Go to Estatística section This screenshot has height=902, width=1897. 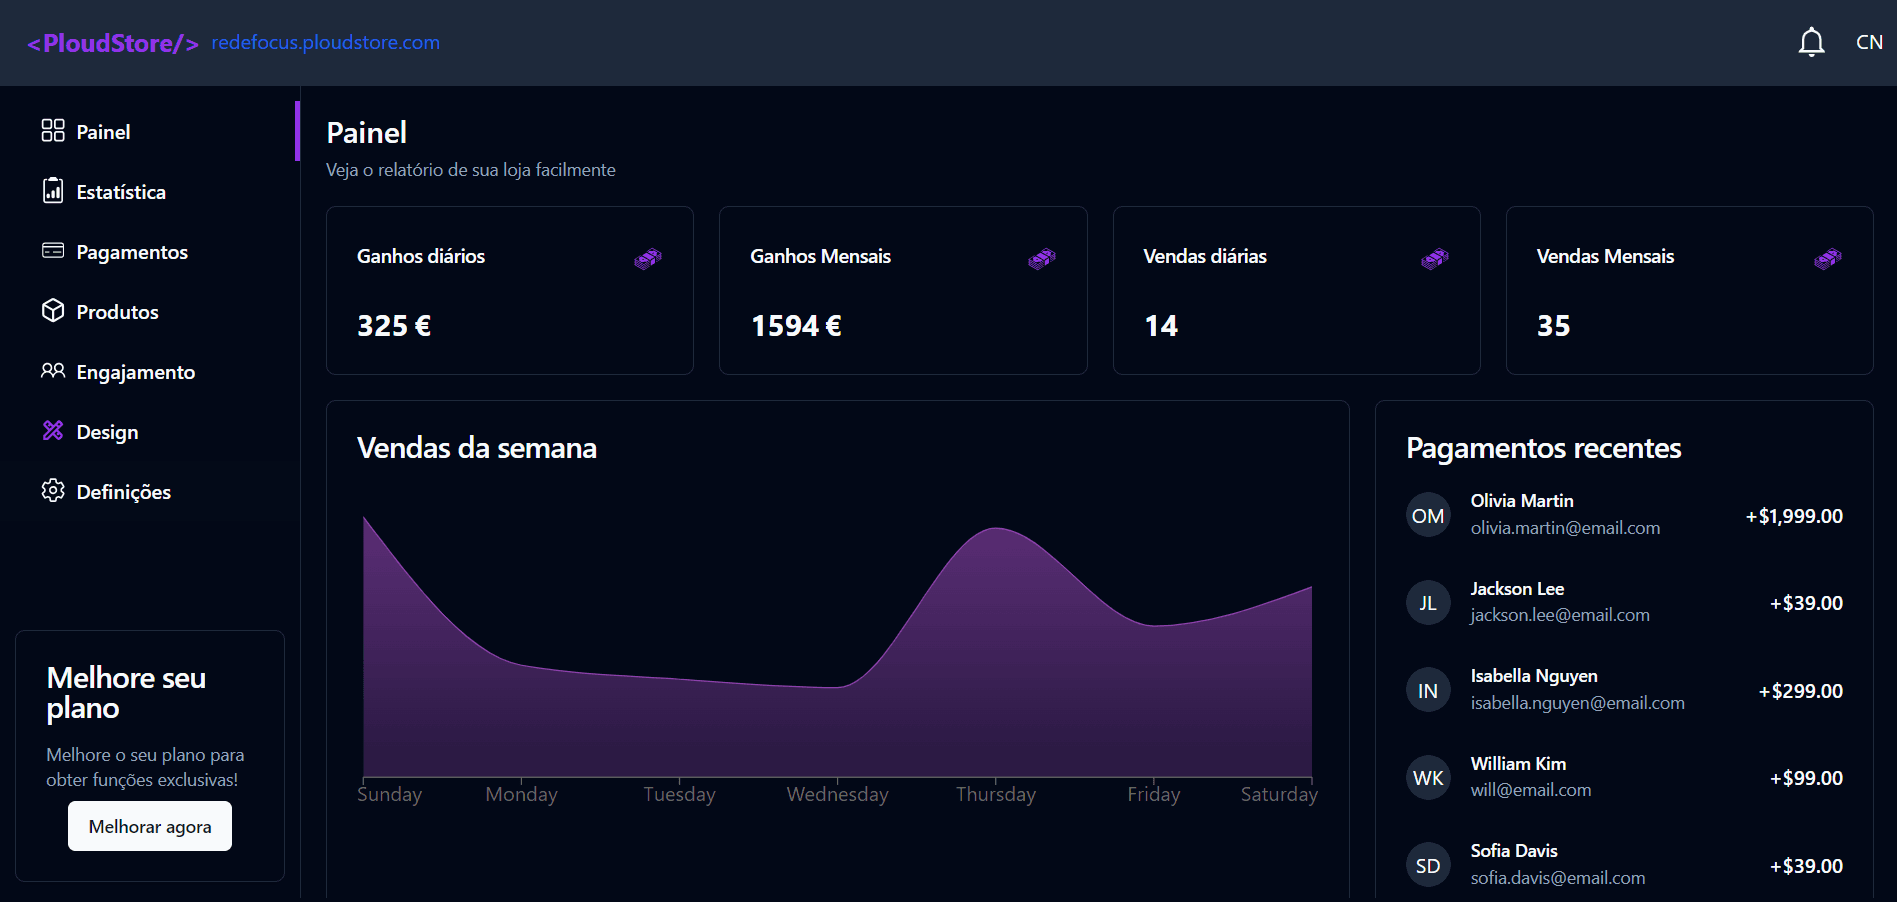point(150,191)
